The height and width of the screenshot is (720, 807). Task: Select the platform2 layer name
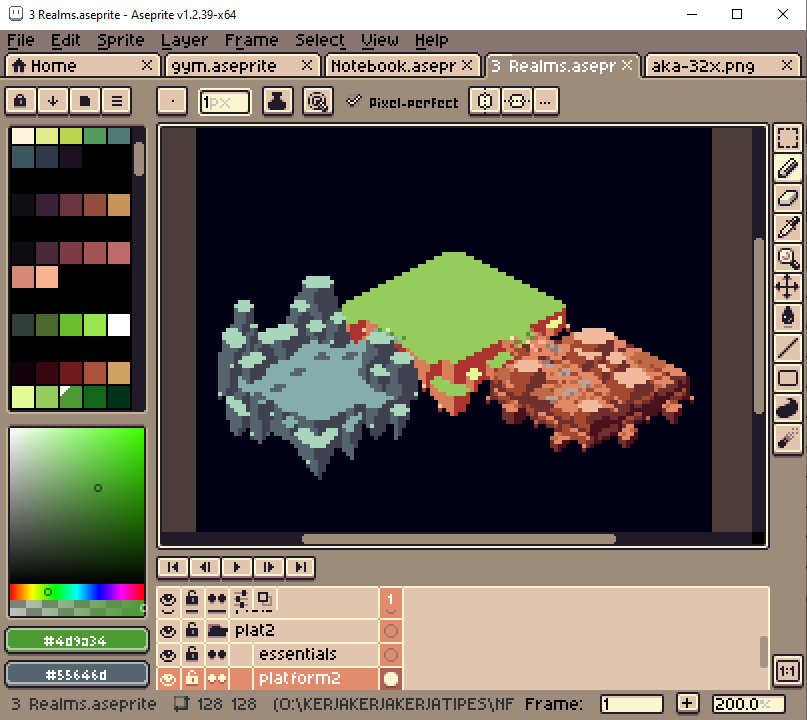[x=300, y=678]
